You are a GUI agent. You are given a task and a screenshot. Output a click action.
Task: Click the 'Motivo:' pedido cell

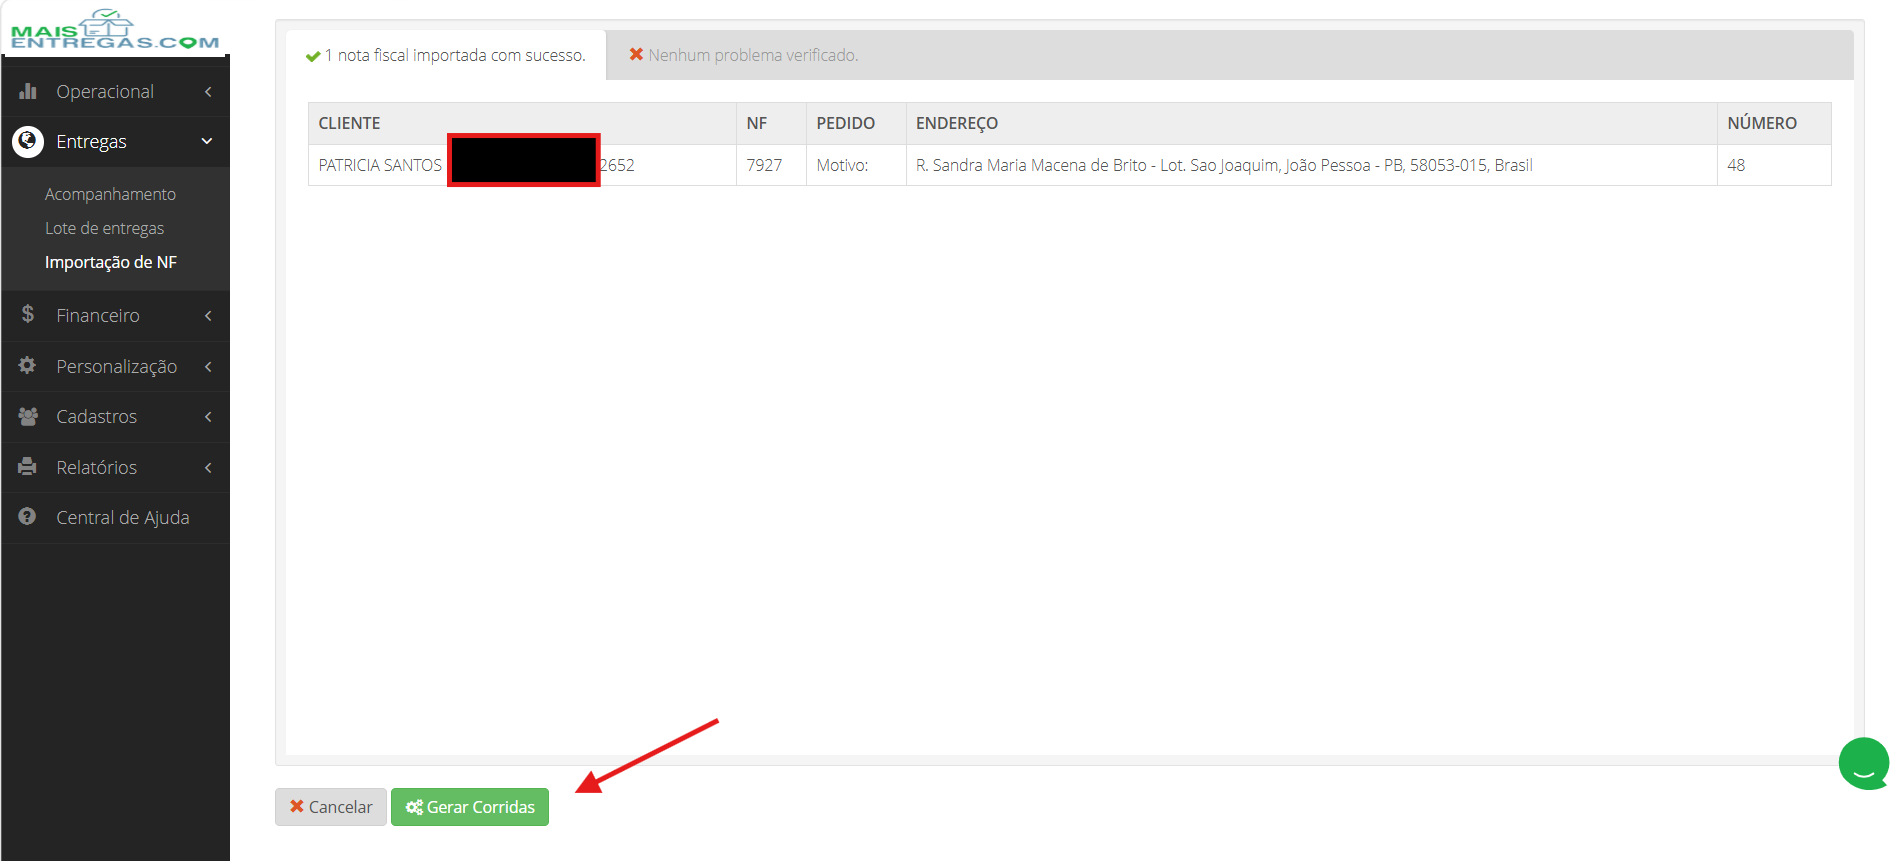pos(856,165)
